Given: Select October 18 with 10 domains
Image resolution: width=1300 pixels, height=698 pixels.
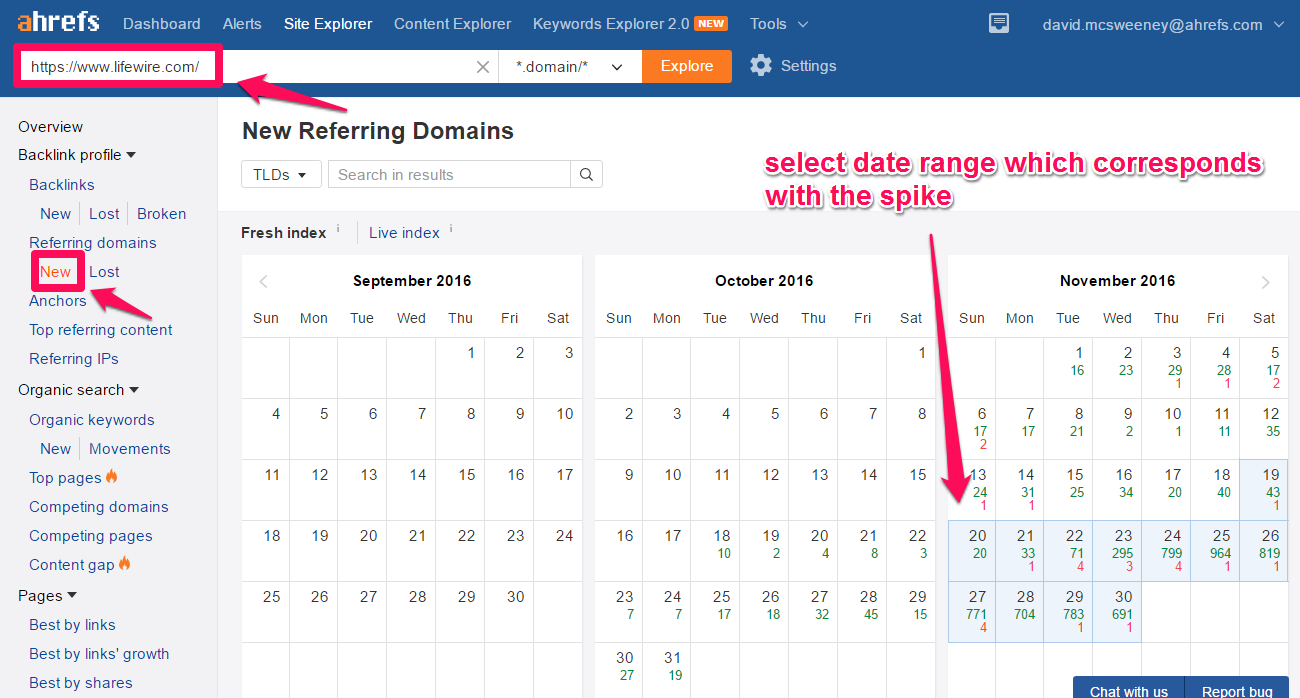Looking at the screenshot, I should tap(715, 551).
